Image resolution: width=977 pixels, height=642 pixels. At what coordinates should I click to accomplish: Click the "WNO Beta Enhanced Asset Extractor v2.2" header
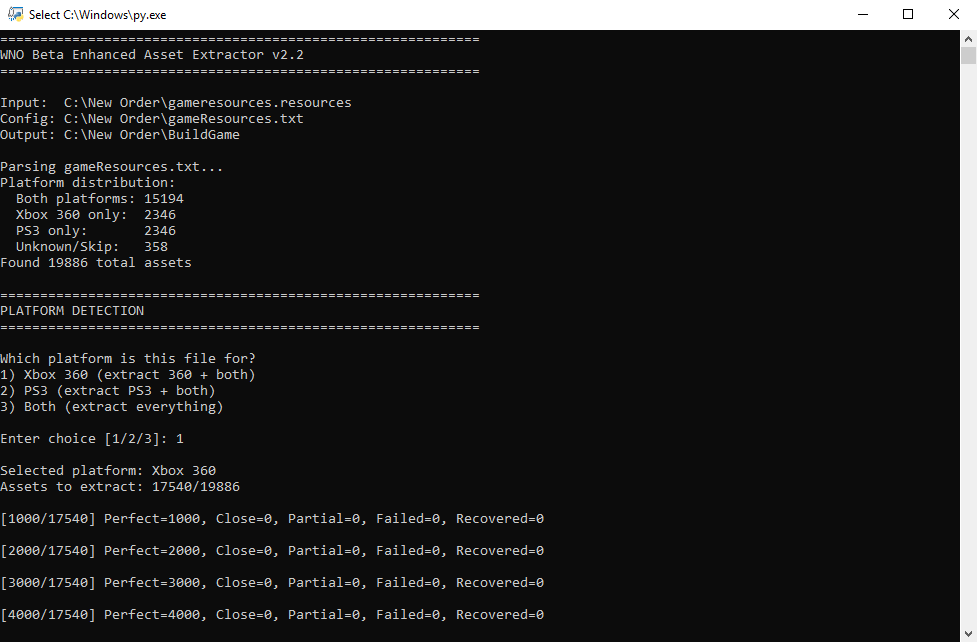point(152,55)
